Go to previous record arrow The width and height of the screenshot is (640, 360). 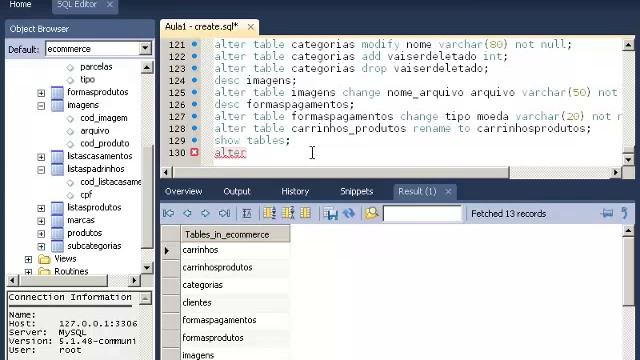point(187,213)
